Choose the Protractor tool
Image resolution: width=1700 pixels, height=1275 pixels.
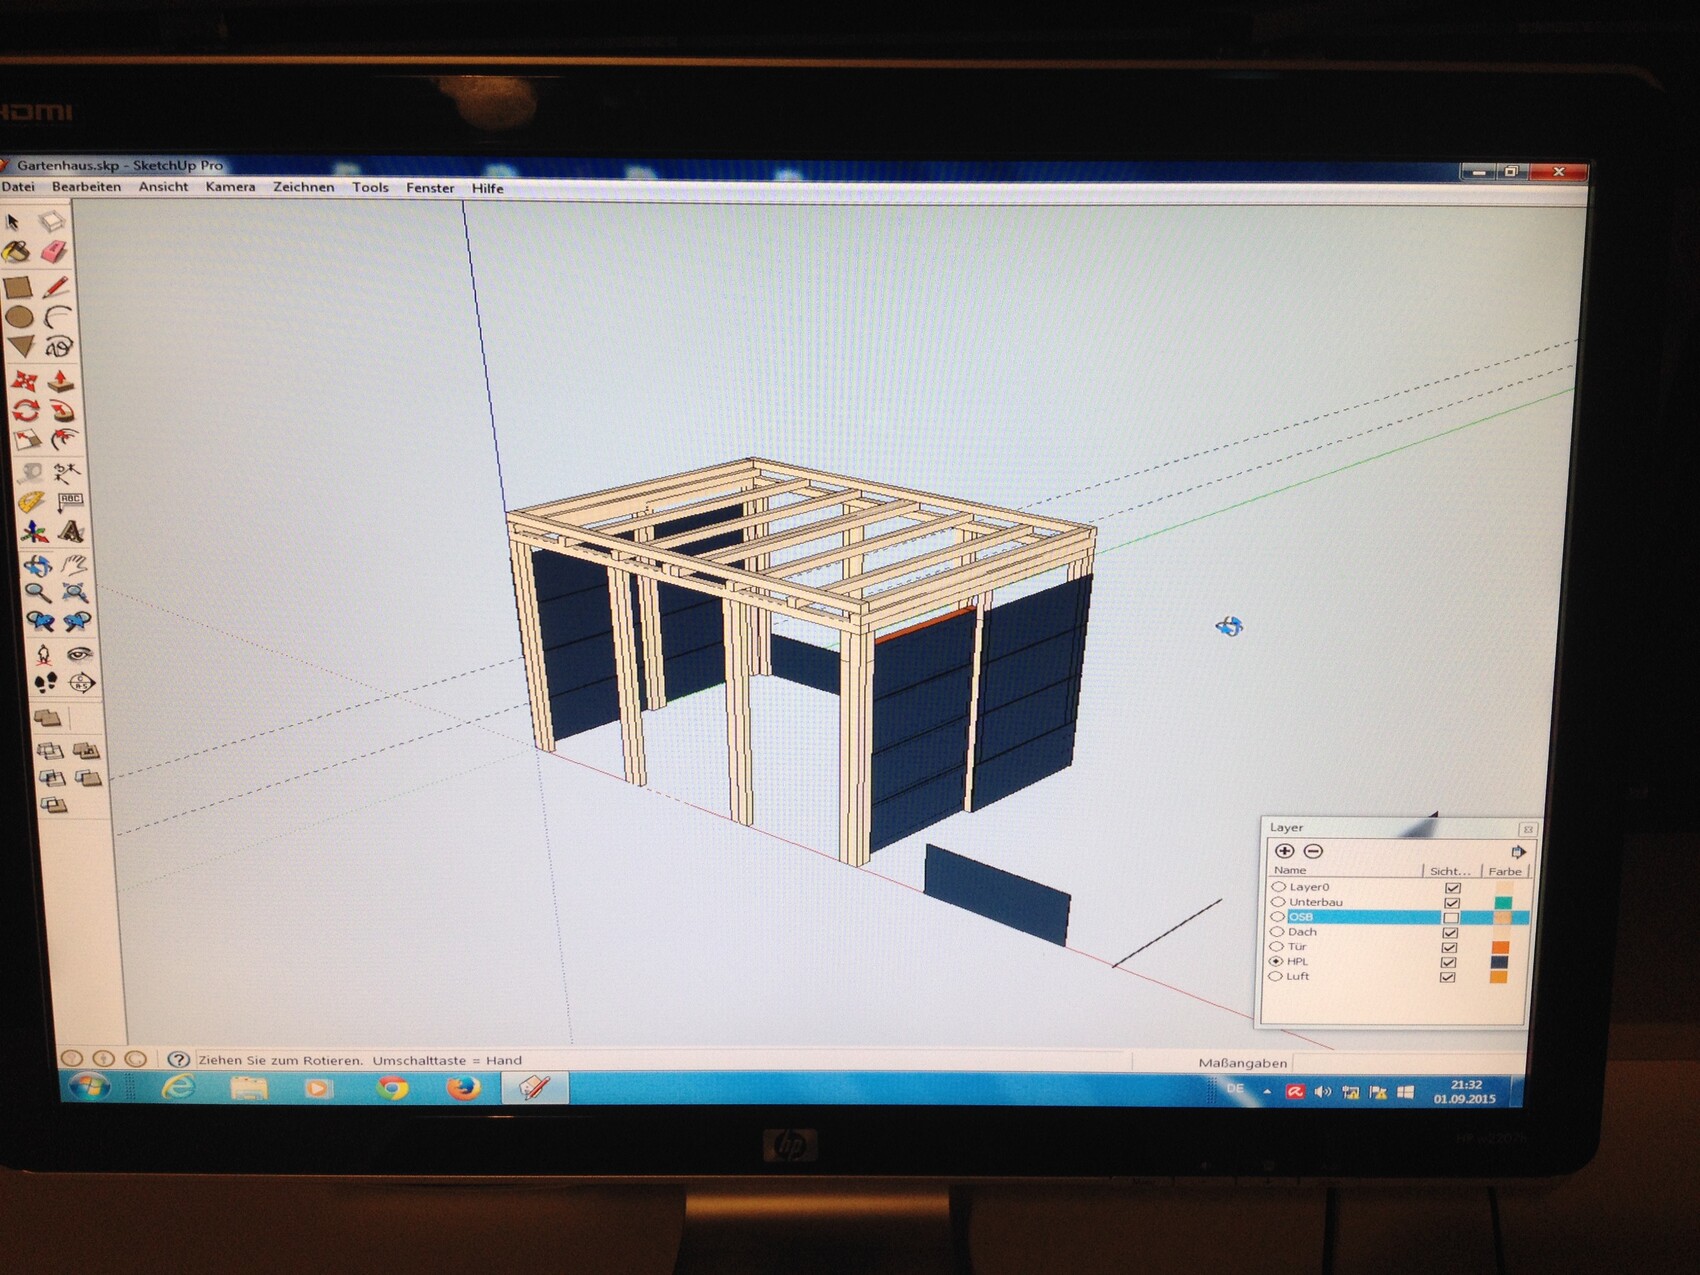(30, 502)
